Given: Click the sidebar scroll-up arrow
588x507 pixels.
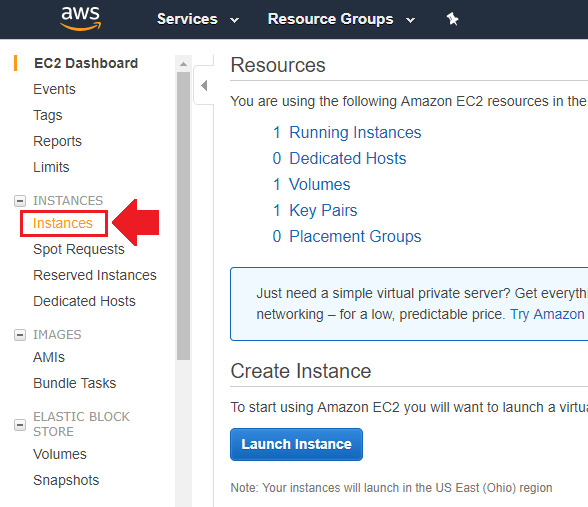Looking at the screenshot, I should click(x=183, y=64).
